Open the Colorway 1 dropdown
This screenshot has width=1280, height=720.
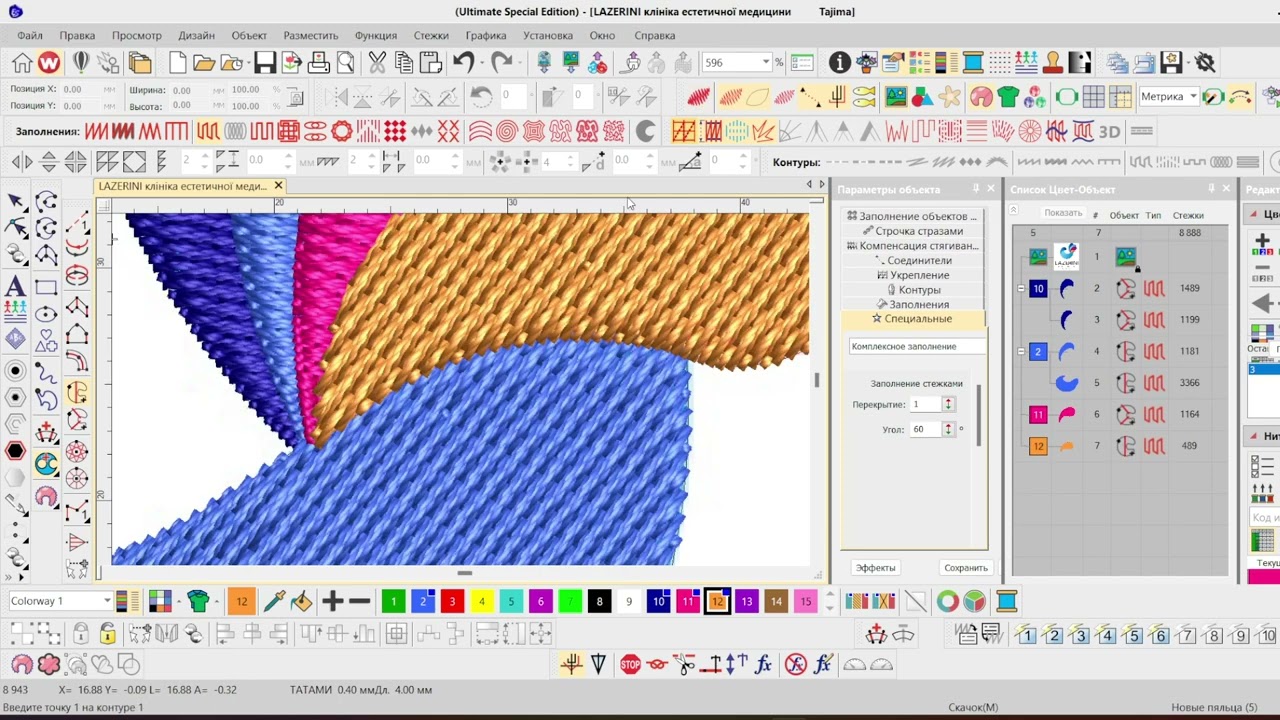click(x=107, y=601)
